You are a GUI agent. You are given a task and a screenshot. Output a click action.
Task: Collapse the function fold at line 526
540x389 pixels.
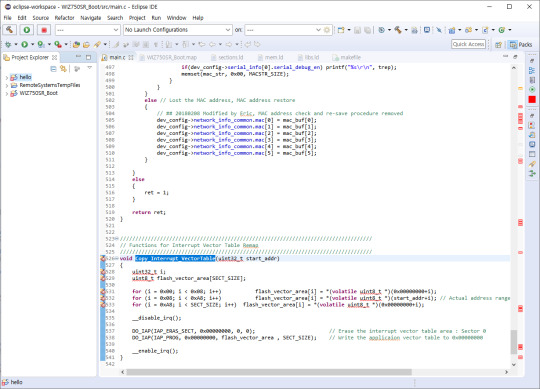click(x=116, y=258)
